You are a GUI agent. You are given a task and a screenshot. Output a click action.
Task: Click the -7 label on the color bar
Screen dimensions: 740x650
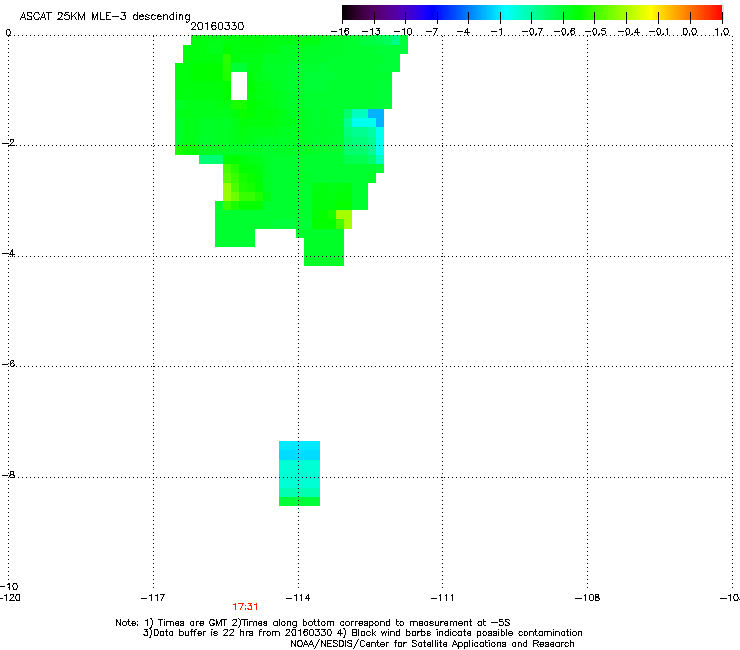(432, 32)
